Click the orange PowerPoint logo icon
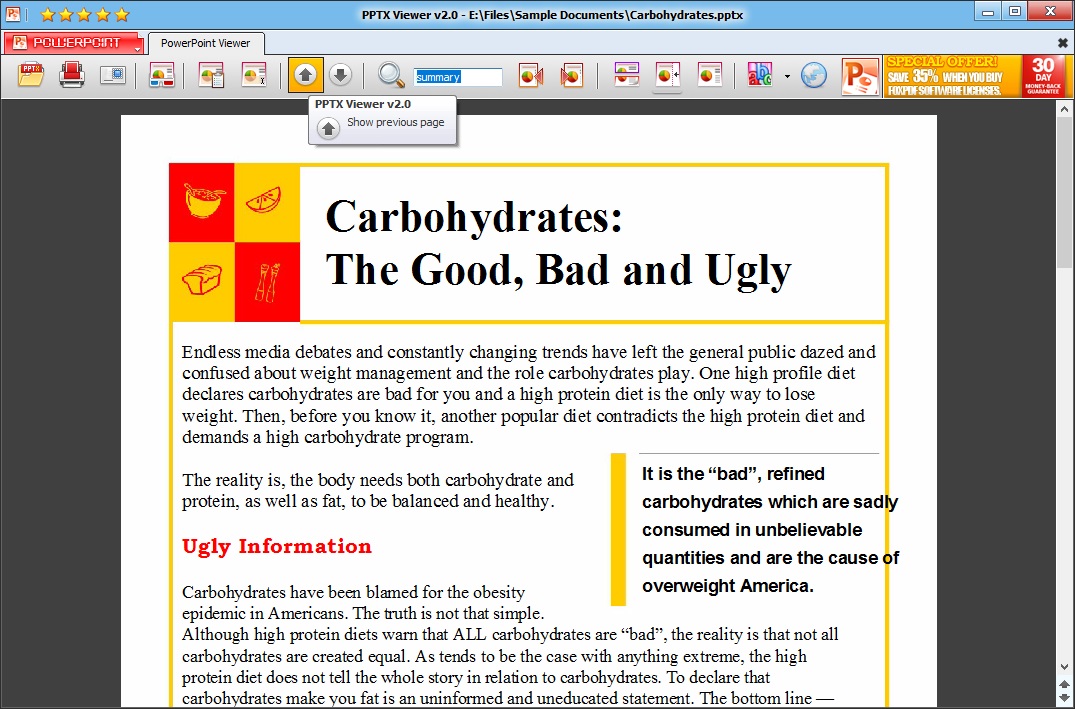The height and width of the screenshot is (709, 1075). 860,76
